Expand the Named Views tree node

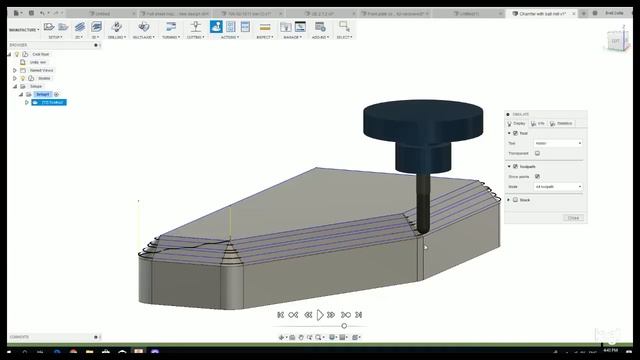click(x=15, y=70)
